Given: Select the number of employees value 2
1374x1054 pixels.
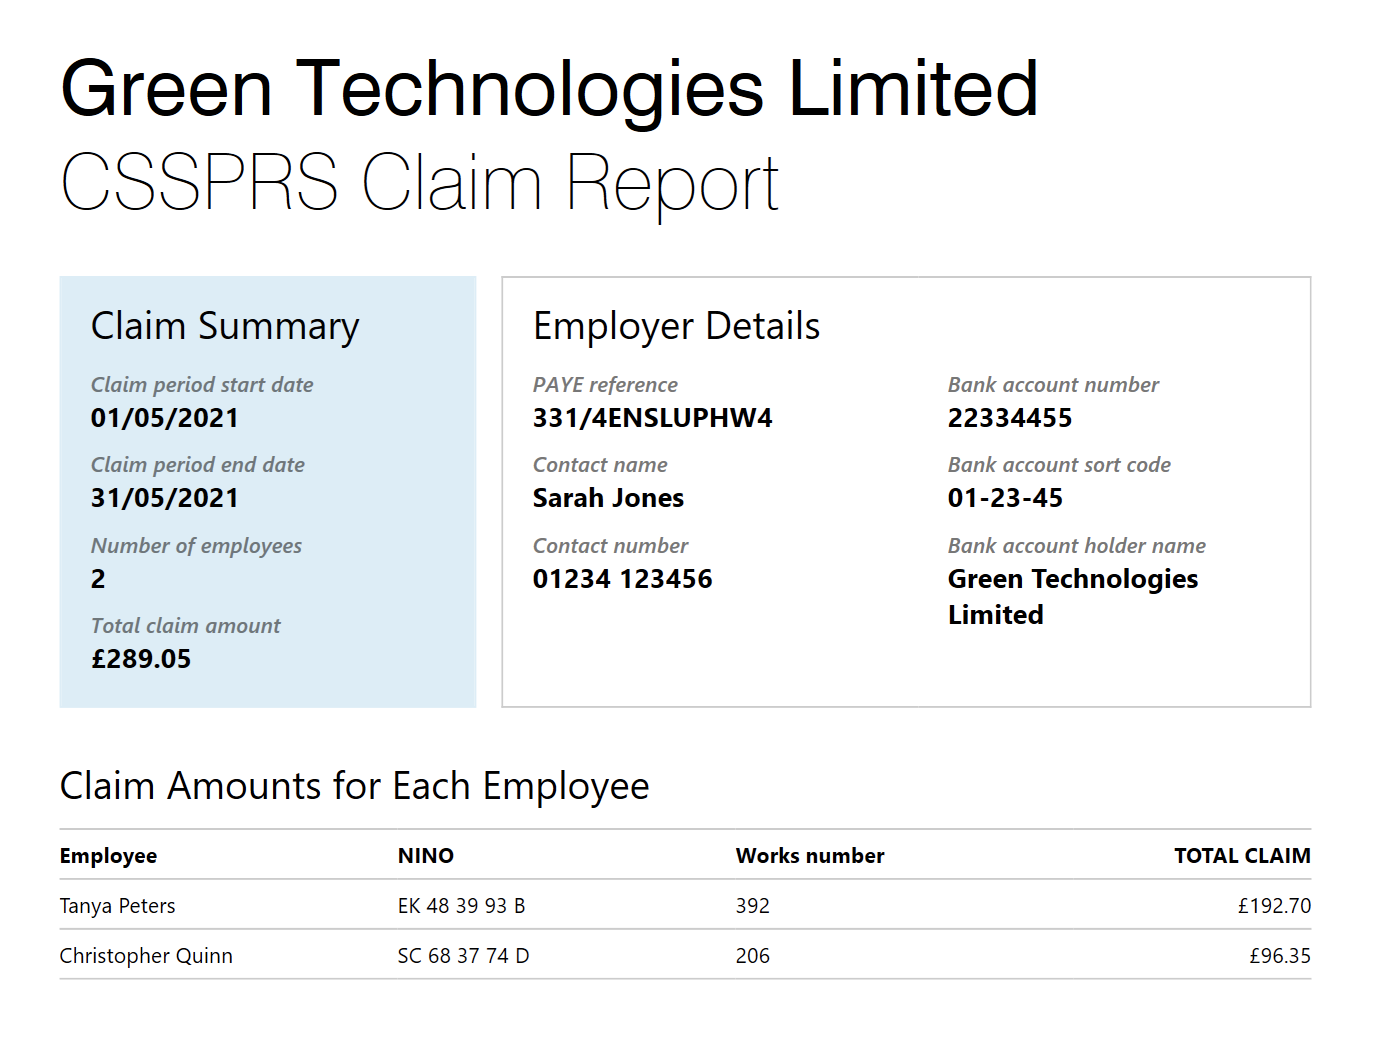Looking at the screenshot, I should (x=98, y=579).
